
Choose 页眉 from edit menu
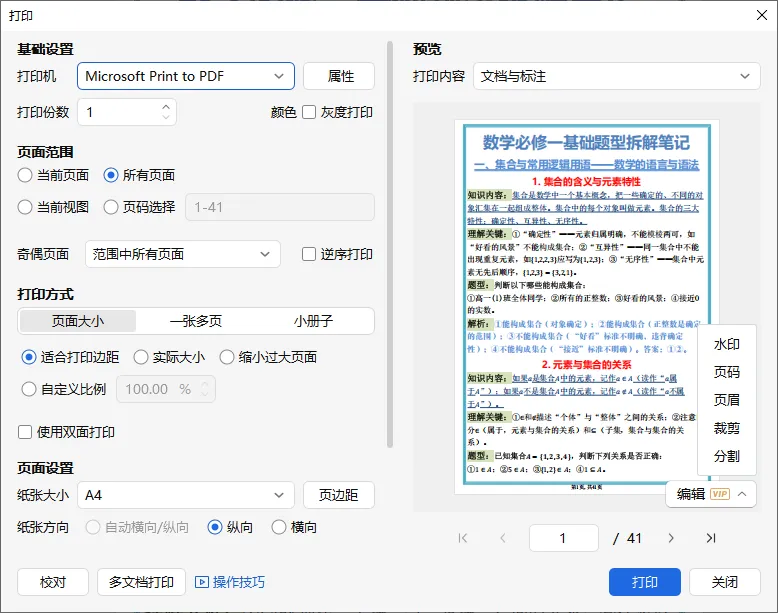[x=726, y=400]
